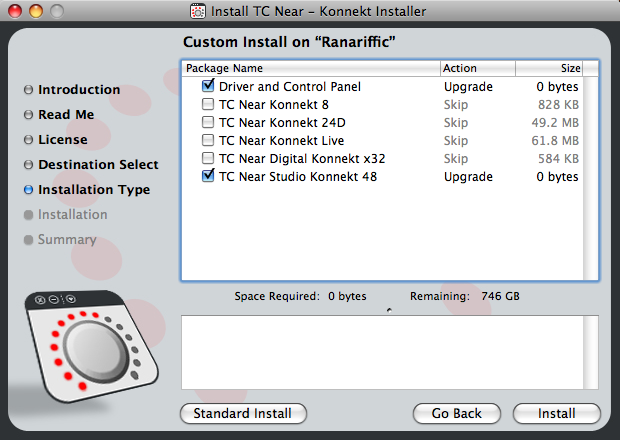Click the red close window button
Image resolution: width=620 pixels, height=440 pixels.
click(15, 11)
